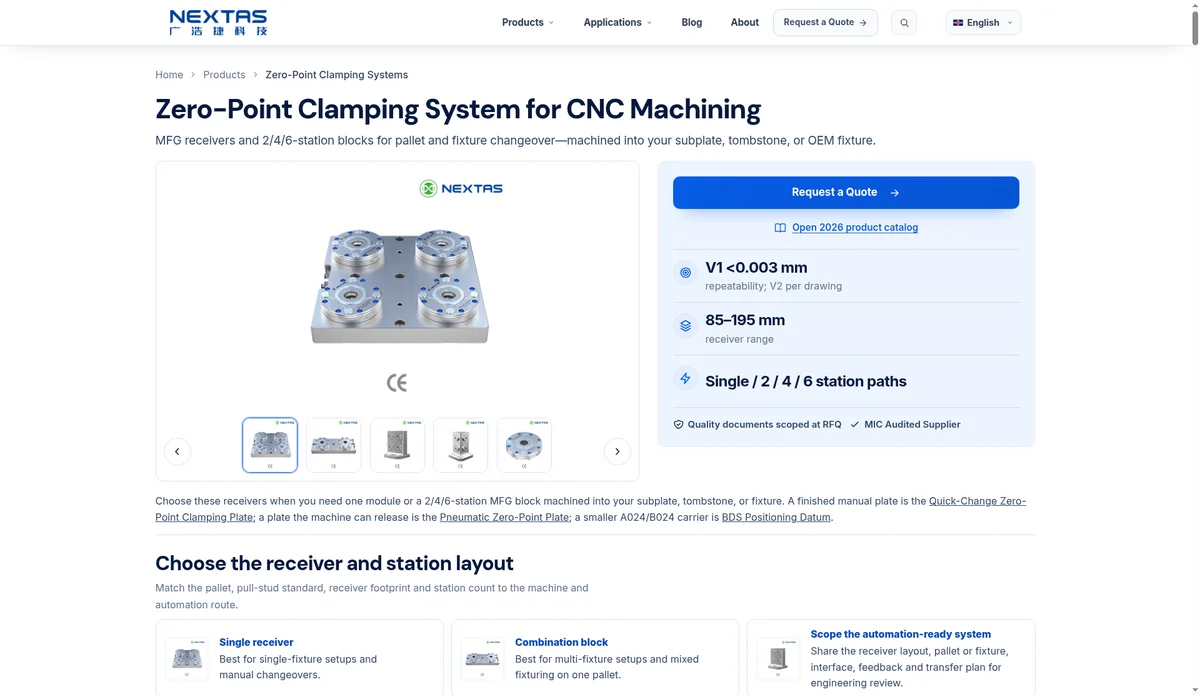Navigate to Home breadcrumb

[169, 75]
